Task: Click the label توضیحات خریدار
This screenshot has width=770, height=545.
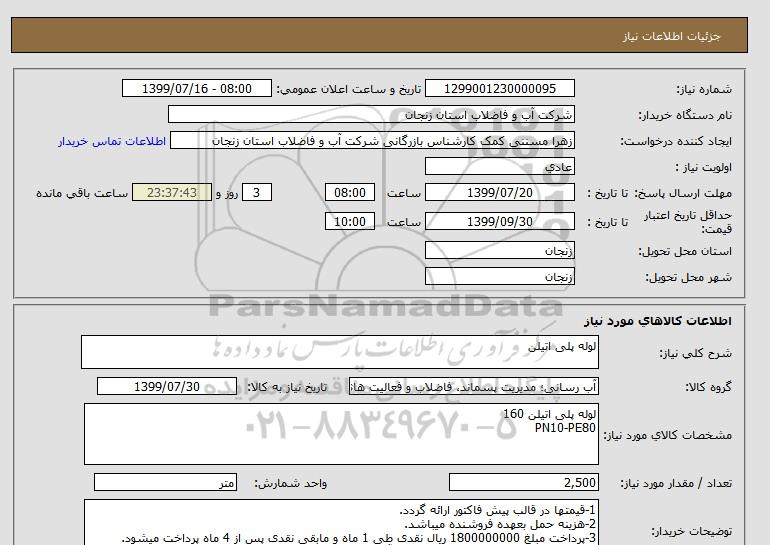Action: (x=691, y=531)
